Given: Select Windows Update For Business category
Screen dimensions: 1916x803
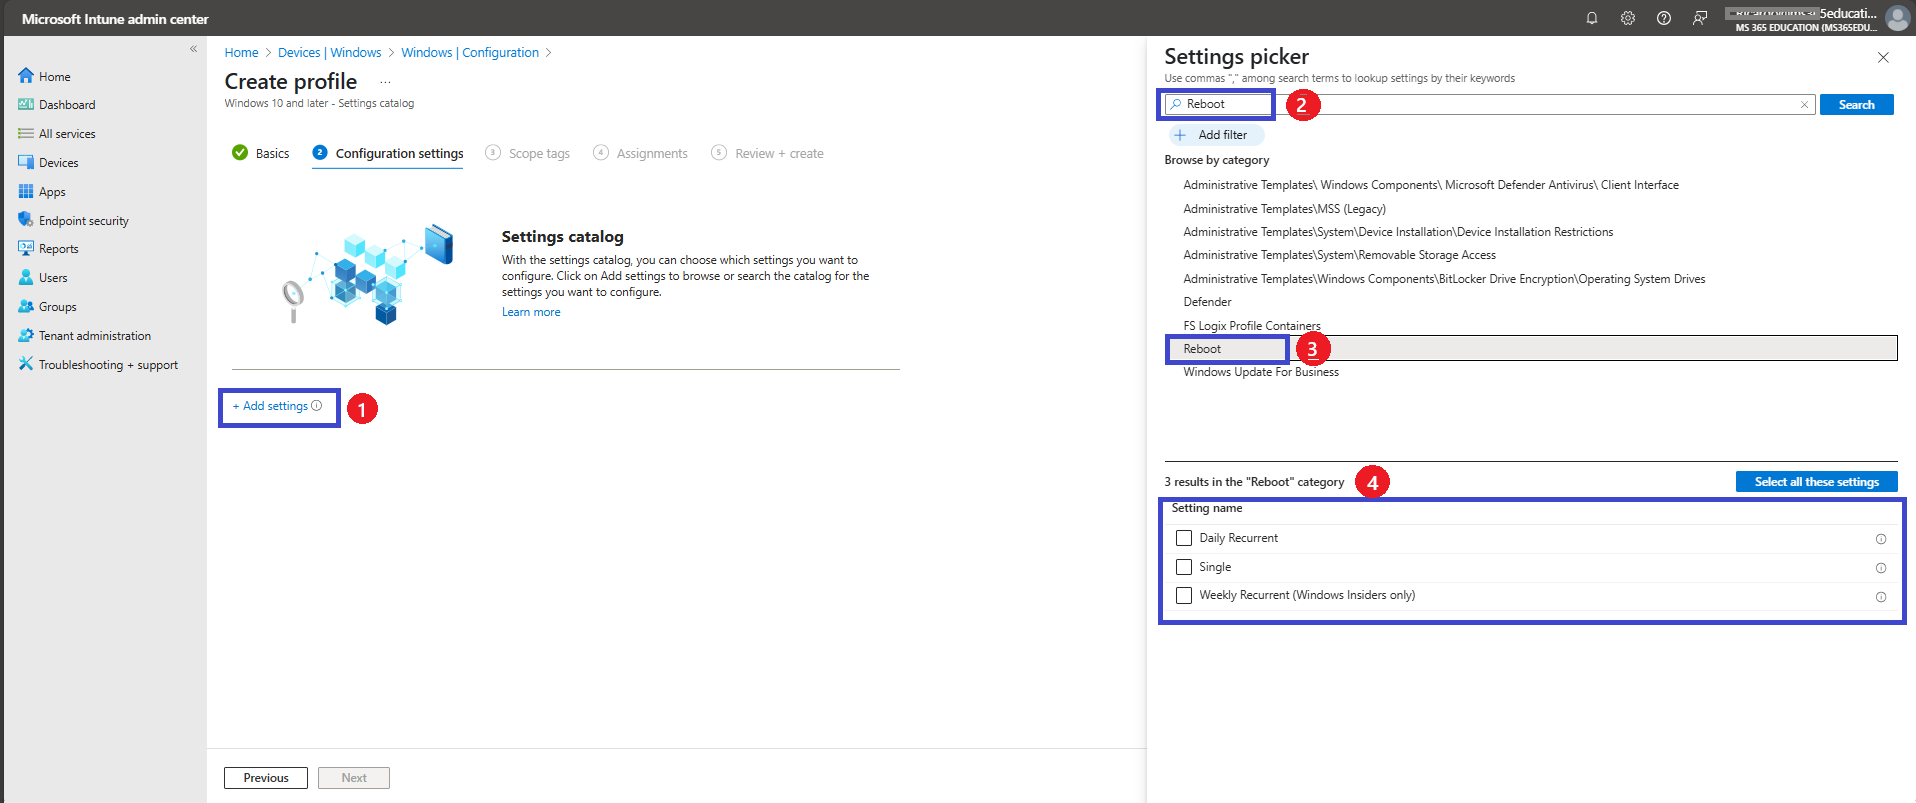Looking at the screenshot, I should [1260, 372].
